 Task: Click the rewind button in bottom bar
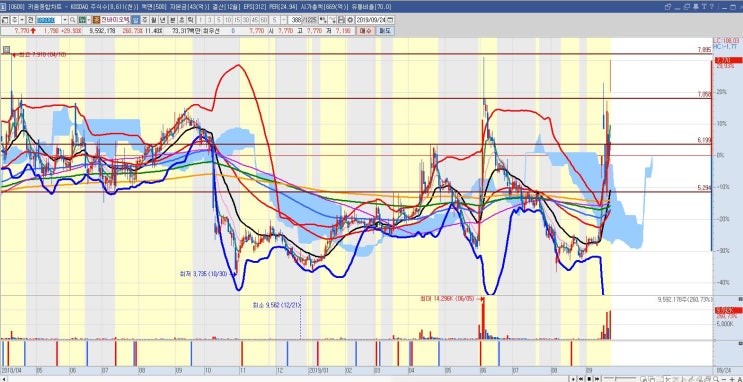581,379
